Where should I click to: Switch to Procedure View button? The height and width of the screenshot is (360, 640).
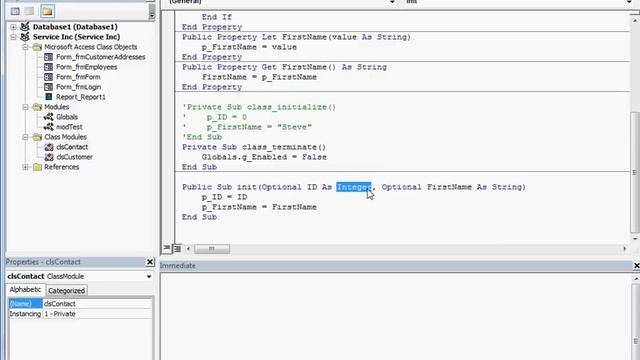tap(167, 248)
